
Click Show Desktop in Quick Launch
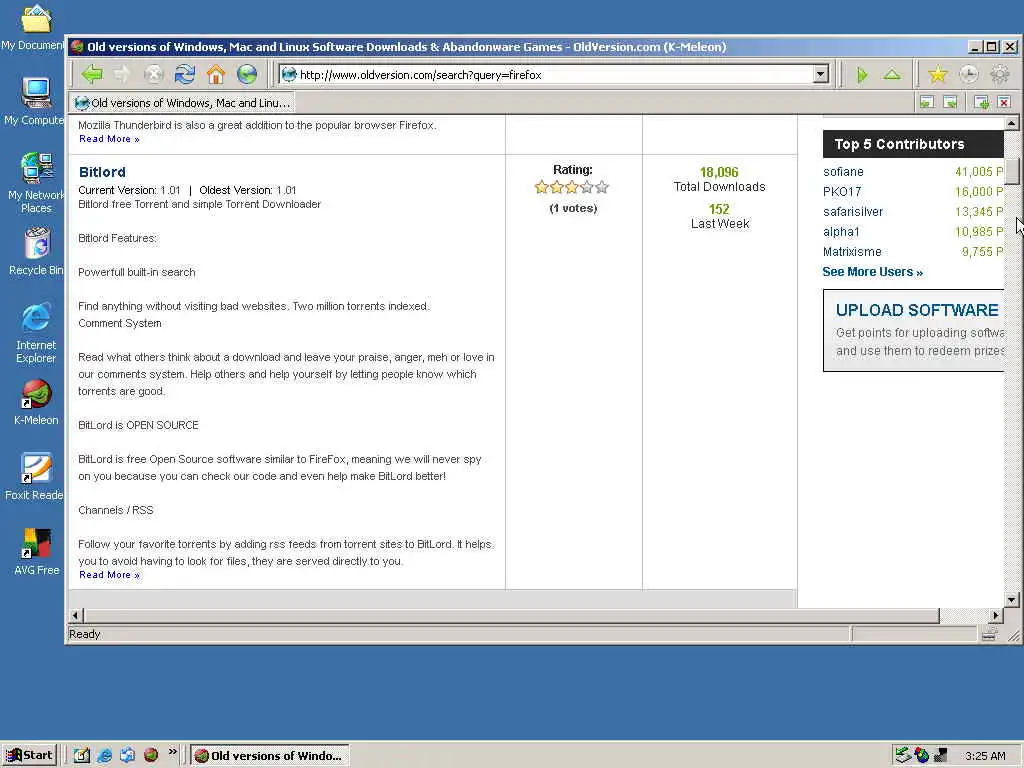81,755
